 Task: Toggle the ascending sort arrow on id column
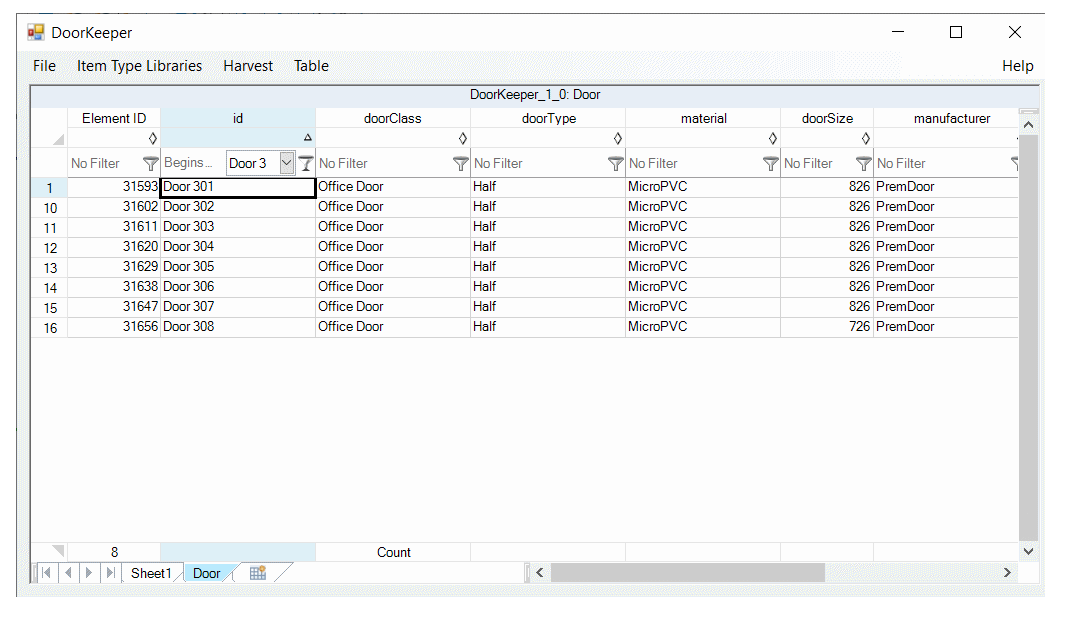point(307,138)
